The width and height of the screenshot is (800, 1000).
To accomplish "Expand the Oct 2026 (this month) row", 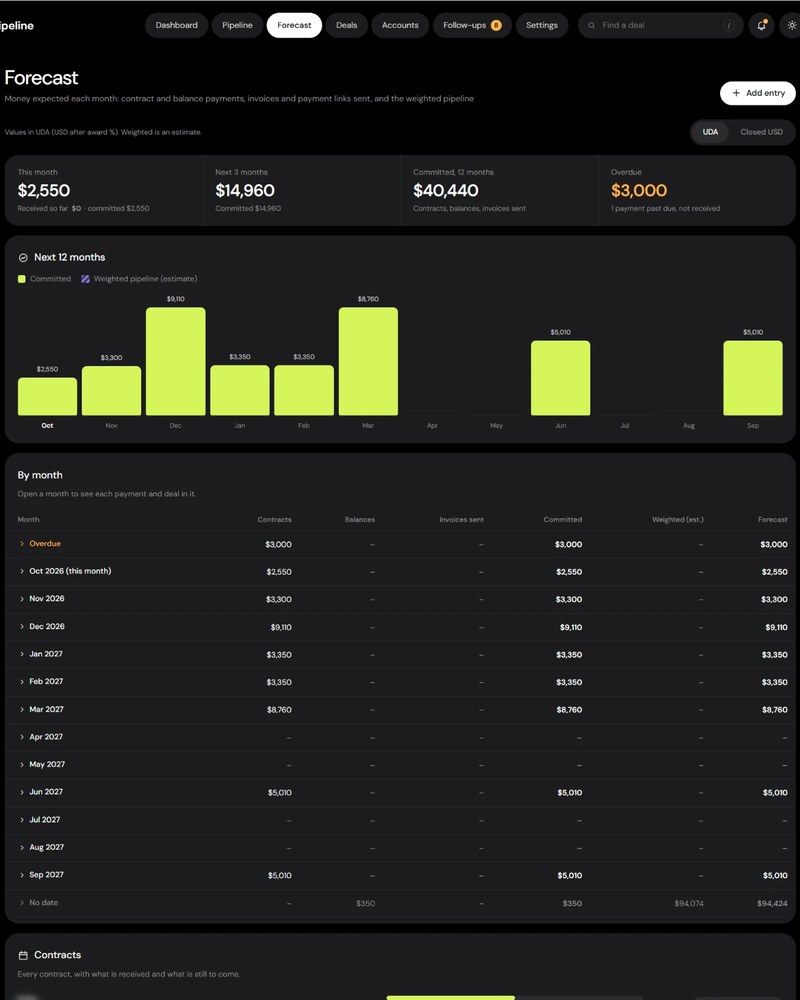I will click(x=400, y=571).
